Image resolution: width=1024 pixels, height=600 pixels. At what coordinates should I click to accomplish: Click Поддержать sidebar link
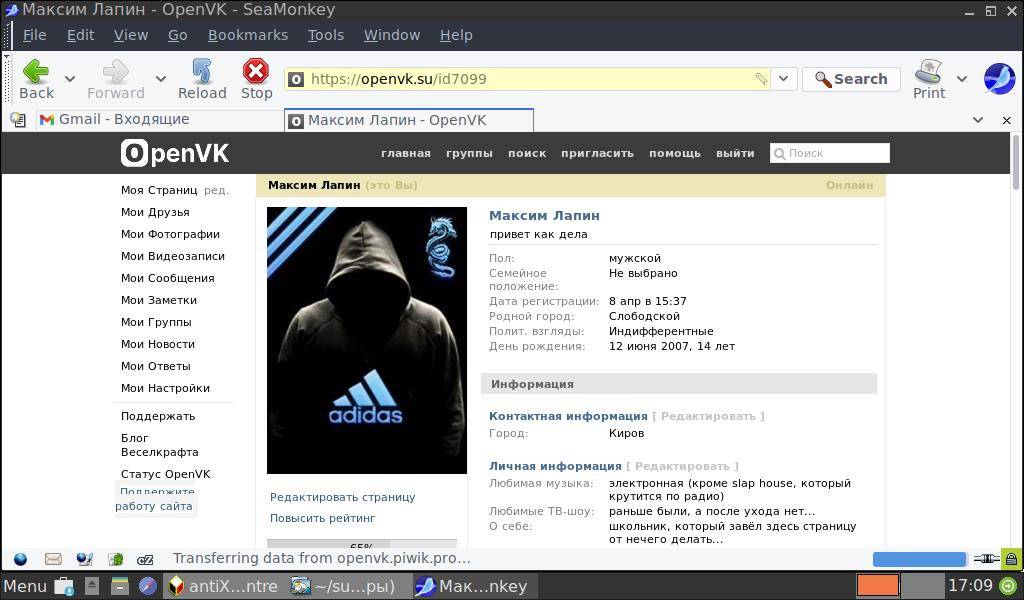point(158,417)
